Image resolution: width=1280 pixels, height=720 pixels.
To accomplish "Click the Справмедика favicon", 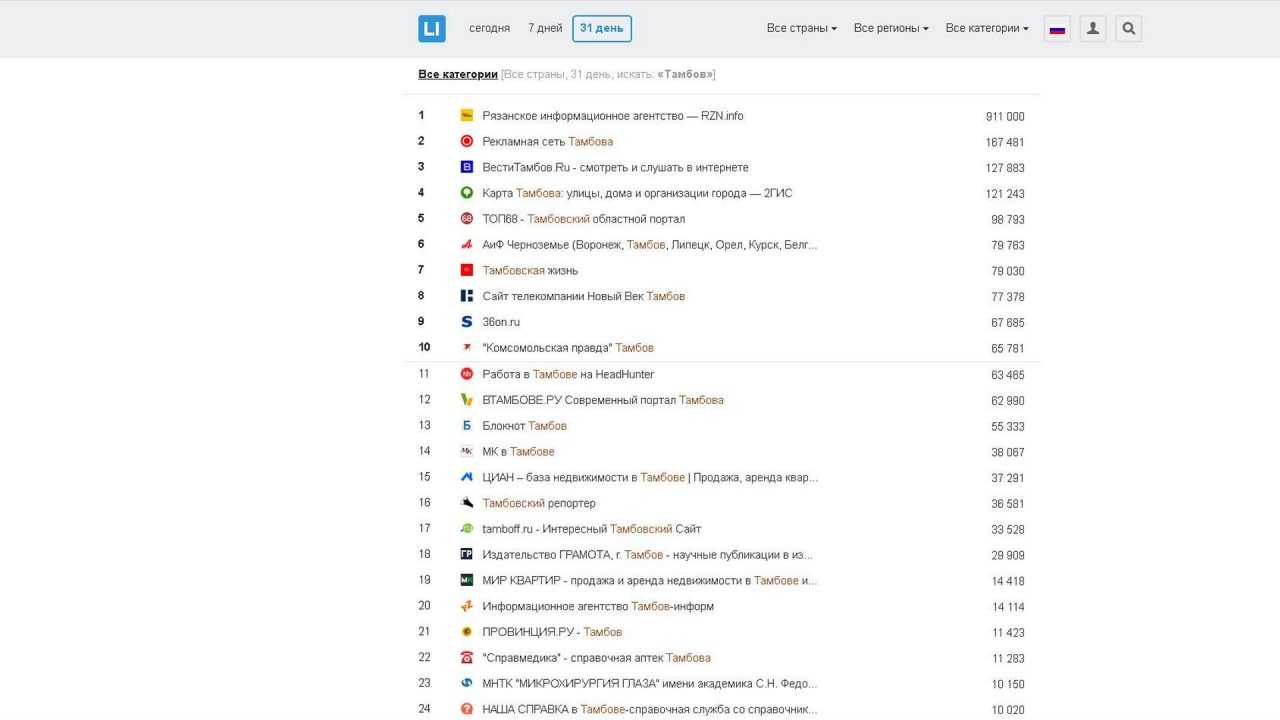I will (466, 658).
